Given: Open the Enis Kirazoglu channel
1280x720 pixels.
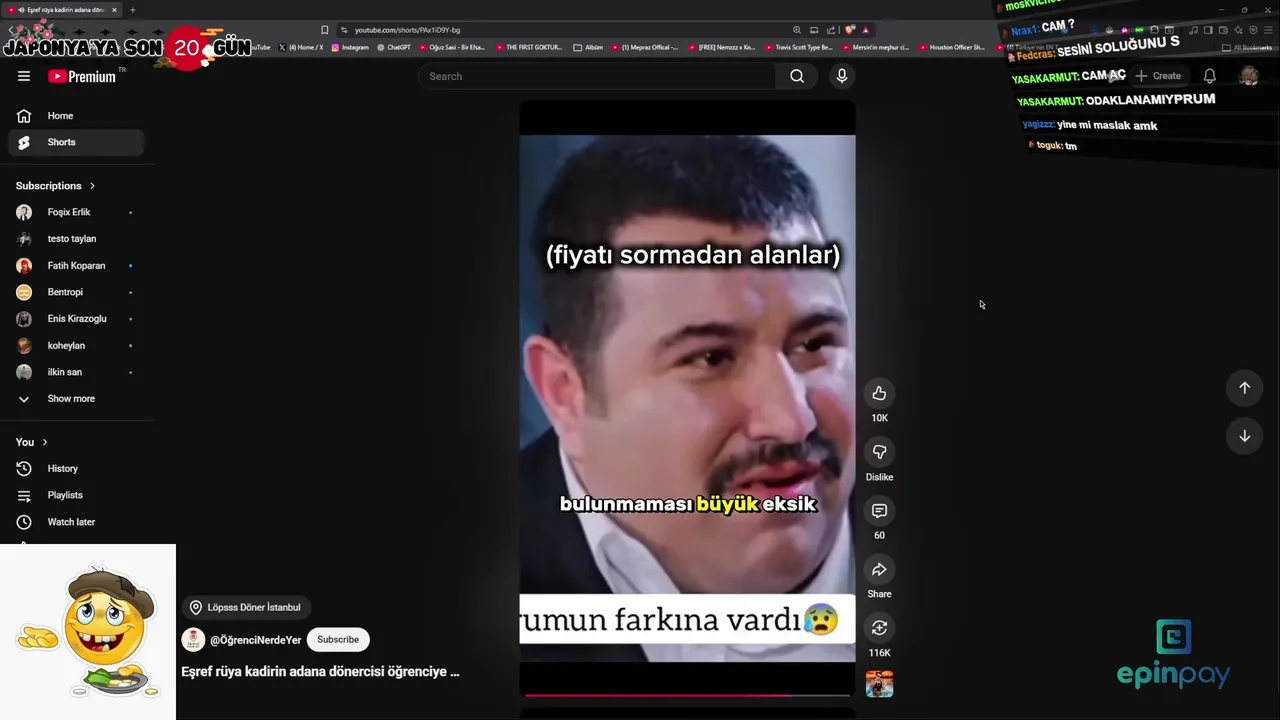Looking at the screenshot, I should coord(76,319).
